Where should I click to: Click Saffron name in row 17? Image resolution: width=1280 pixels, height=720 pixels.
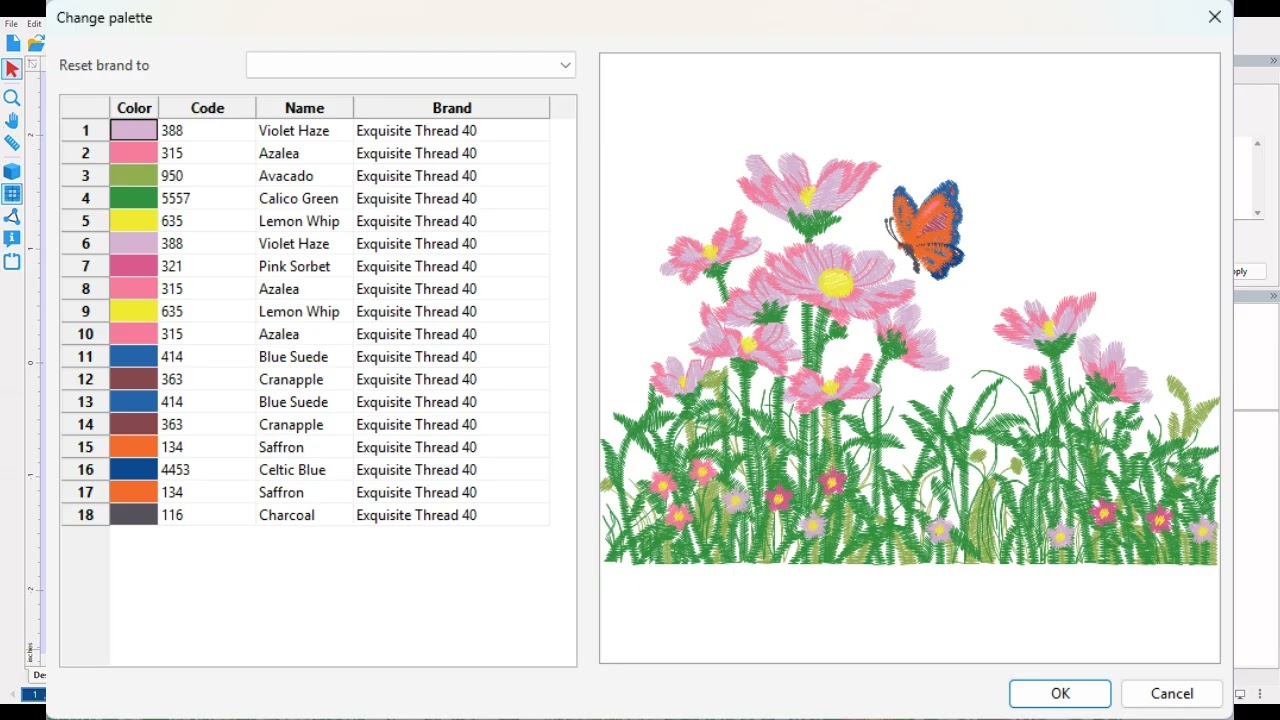tap(304, 492)
